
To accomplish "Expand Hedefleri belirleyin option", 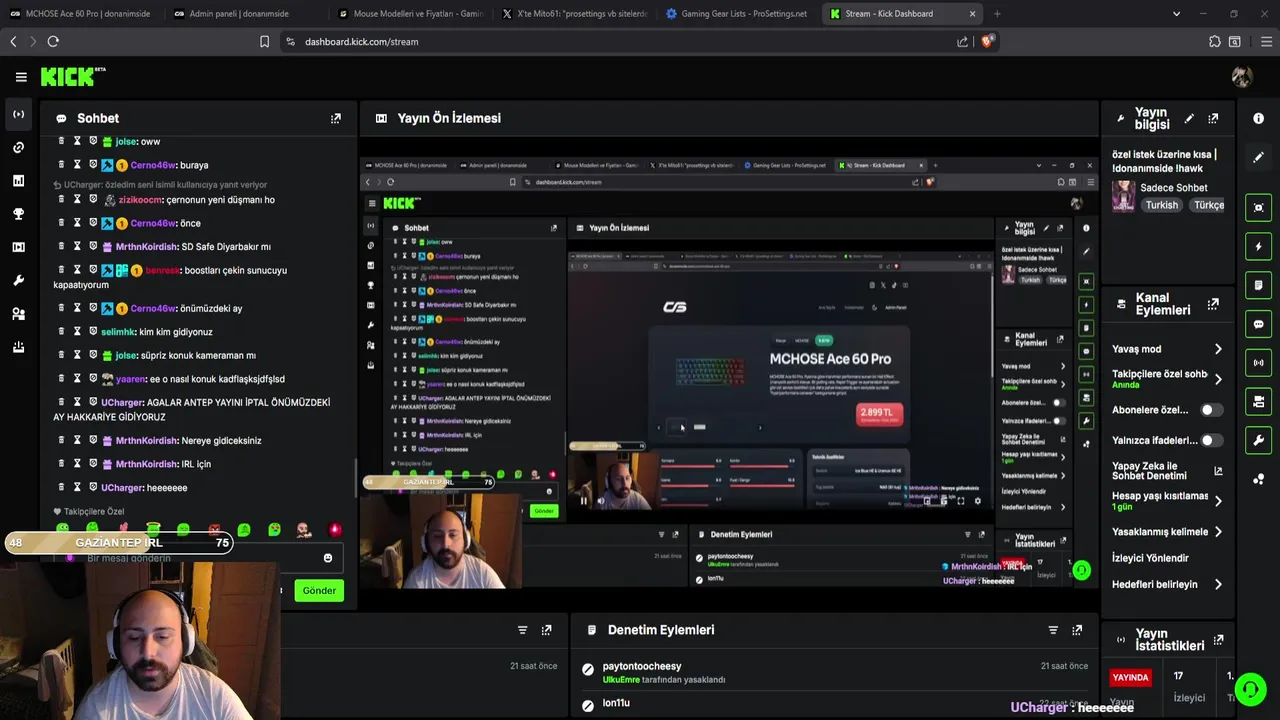I will click(x=1217, y=584).
